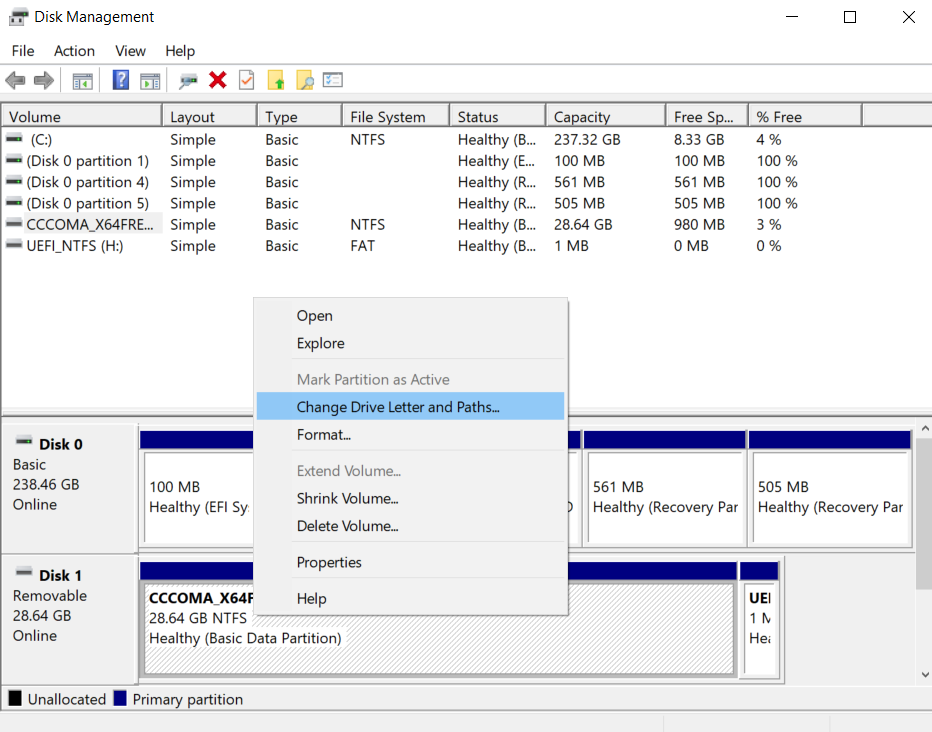Click the magnifying glass search toolbar icon
Viewport: 932px width, 732px height.
pos(304,81)
